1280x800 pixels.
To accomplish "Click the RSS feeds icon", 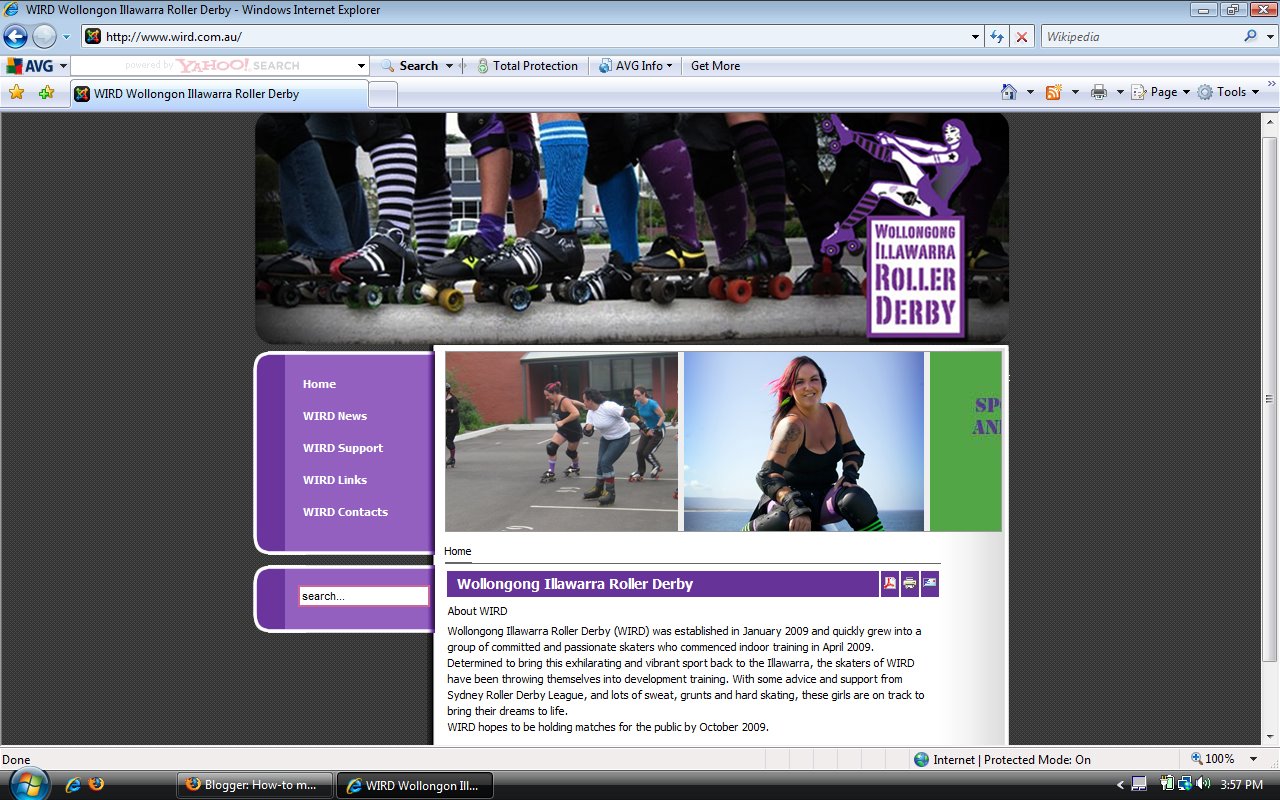I will 1053,92.
